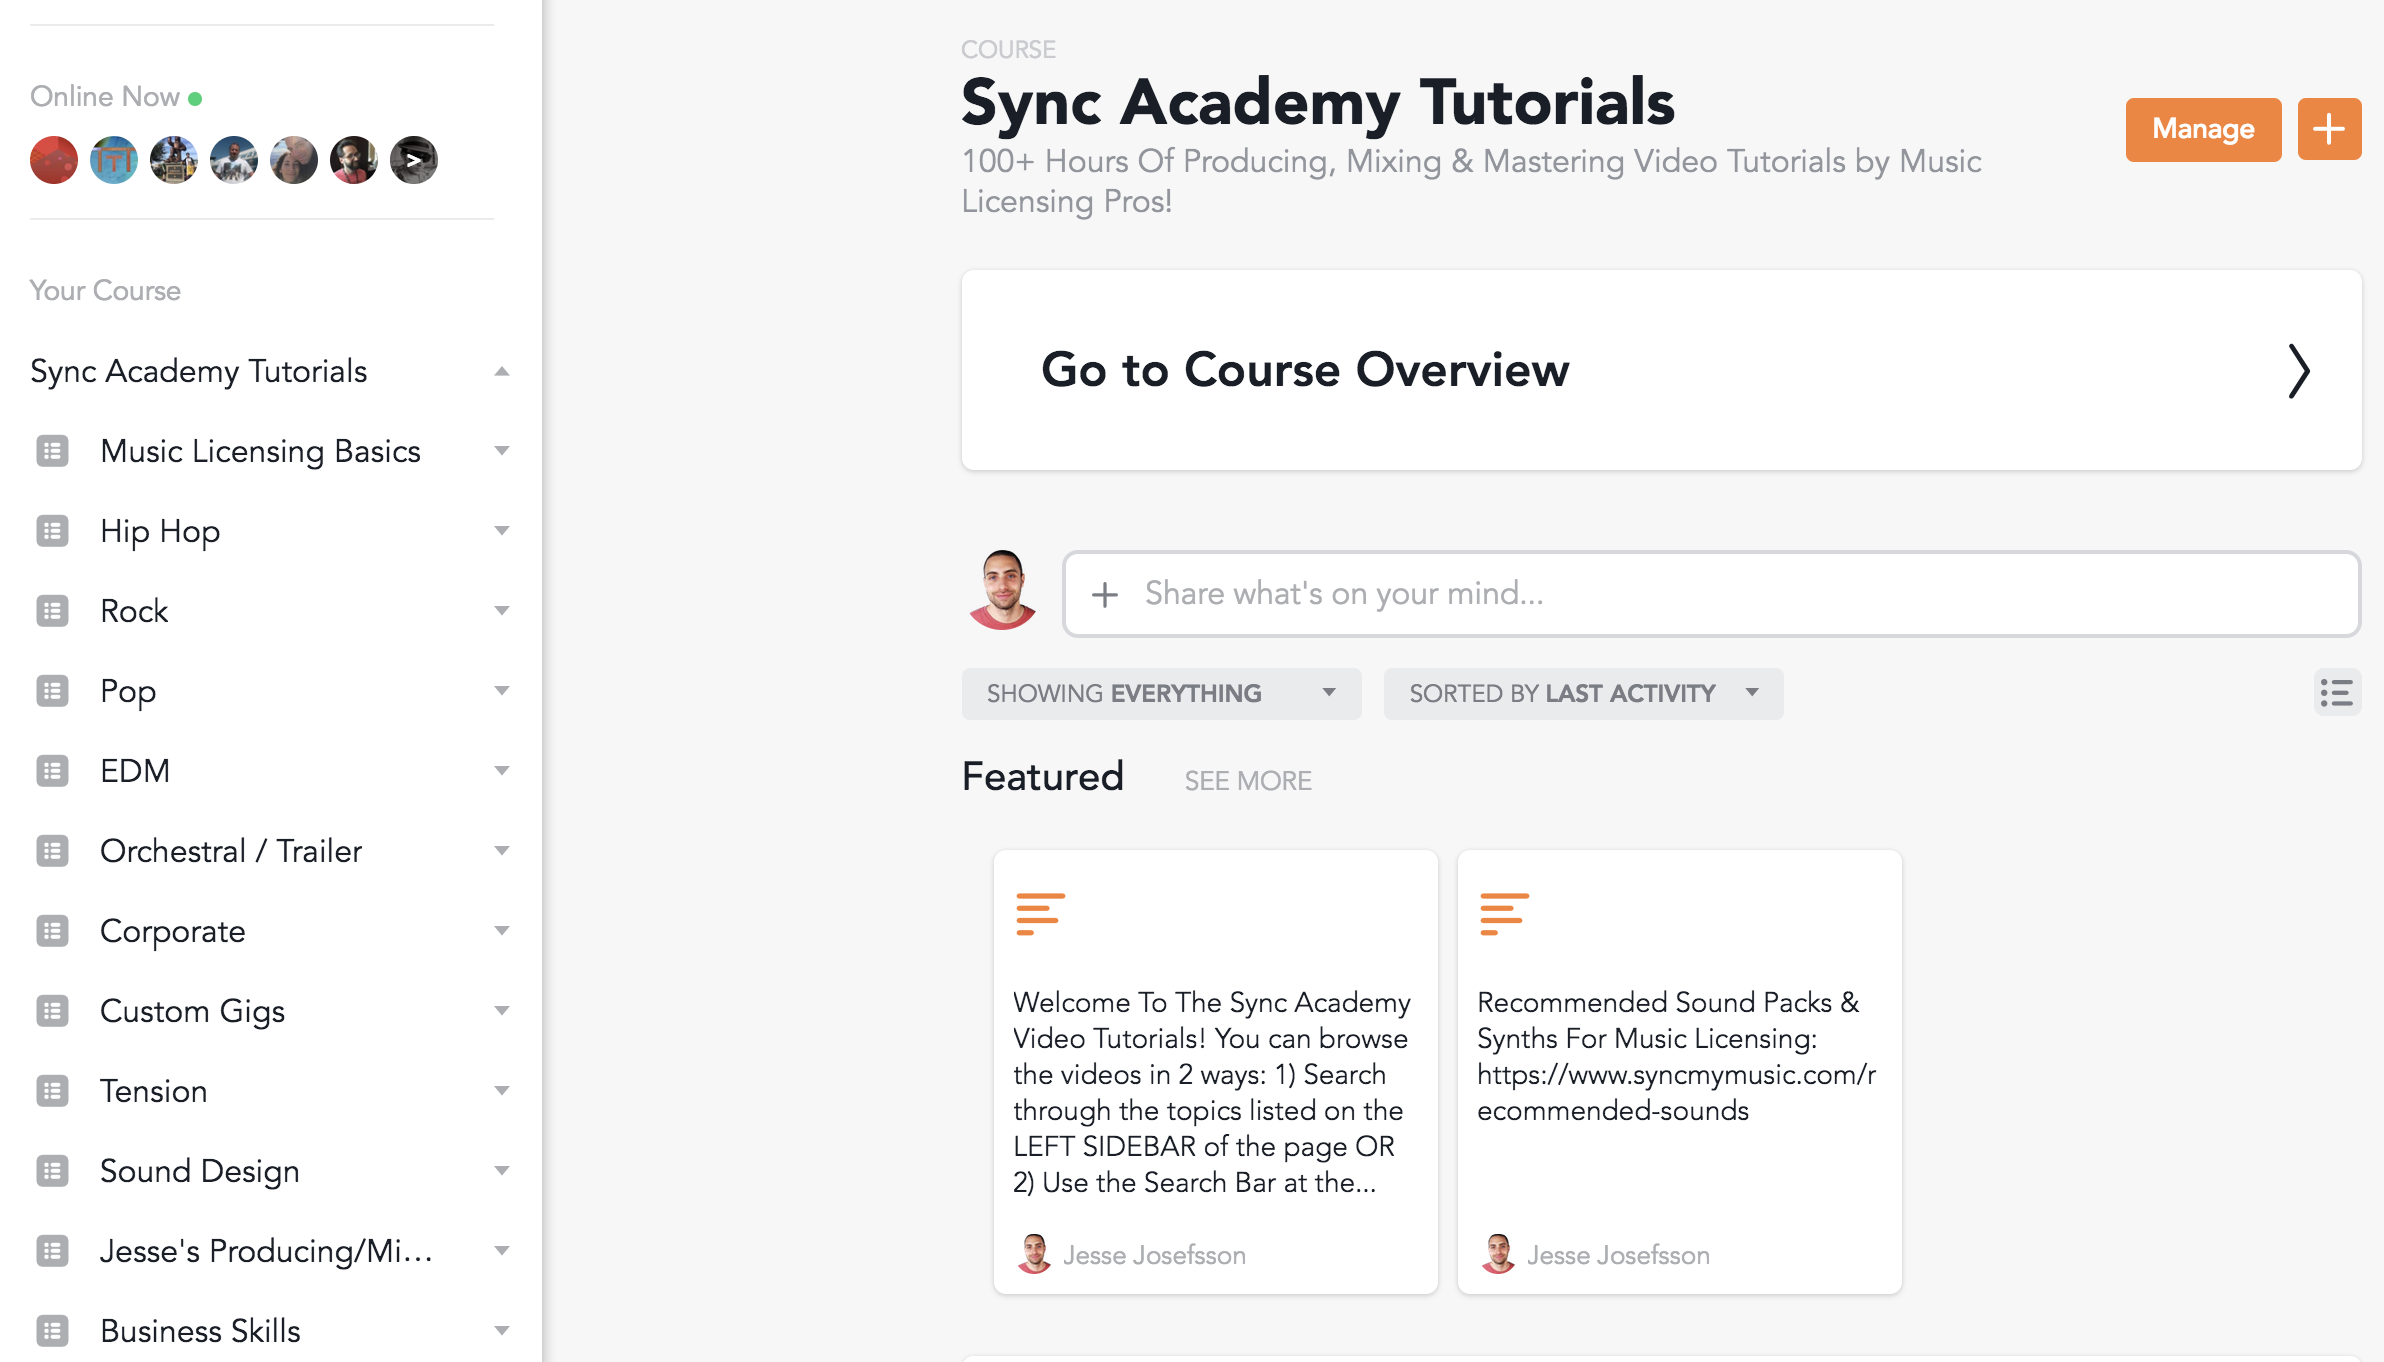Click the post icon on Welcome card
2384x1362 pixels.
[1040, 913]
